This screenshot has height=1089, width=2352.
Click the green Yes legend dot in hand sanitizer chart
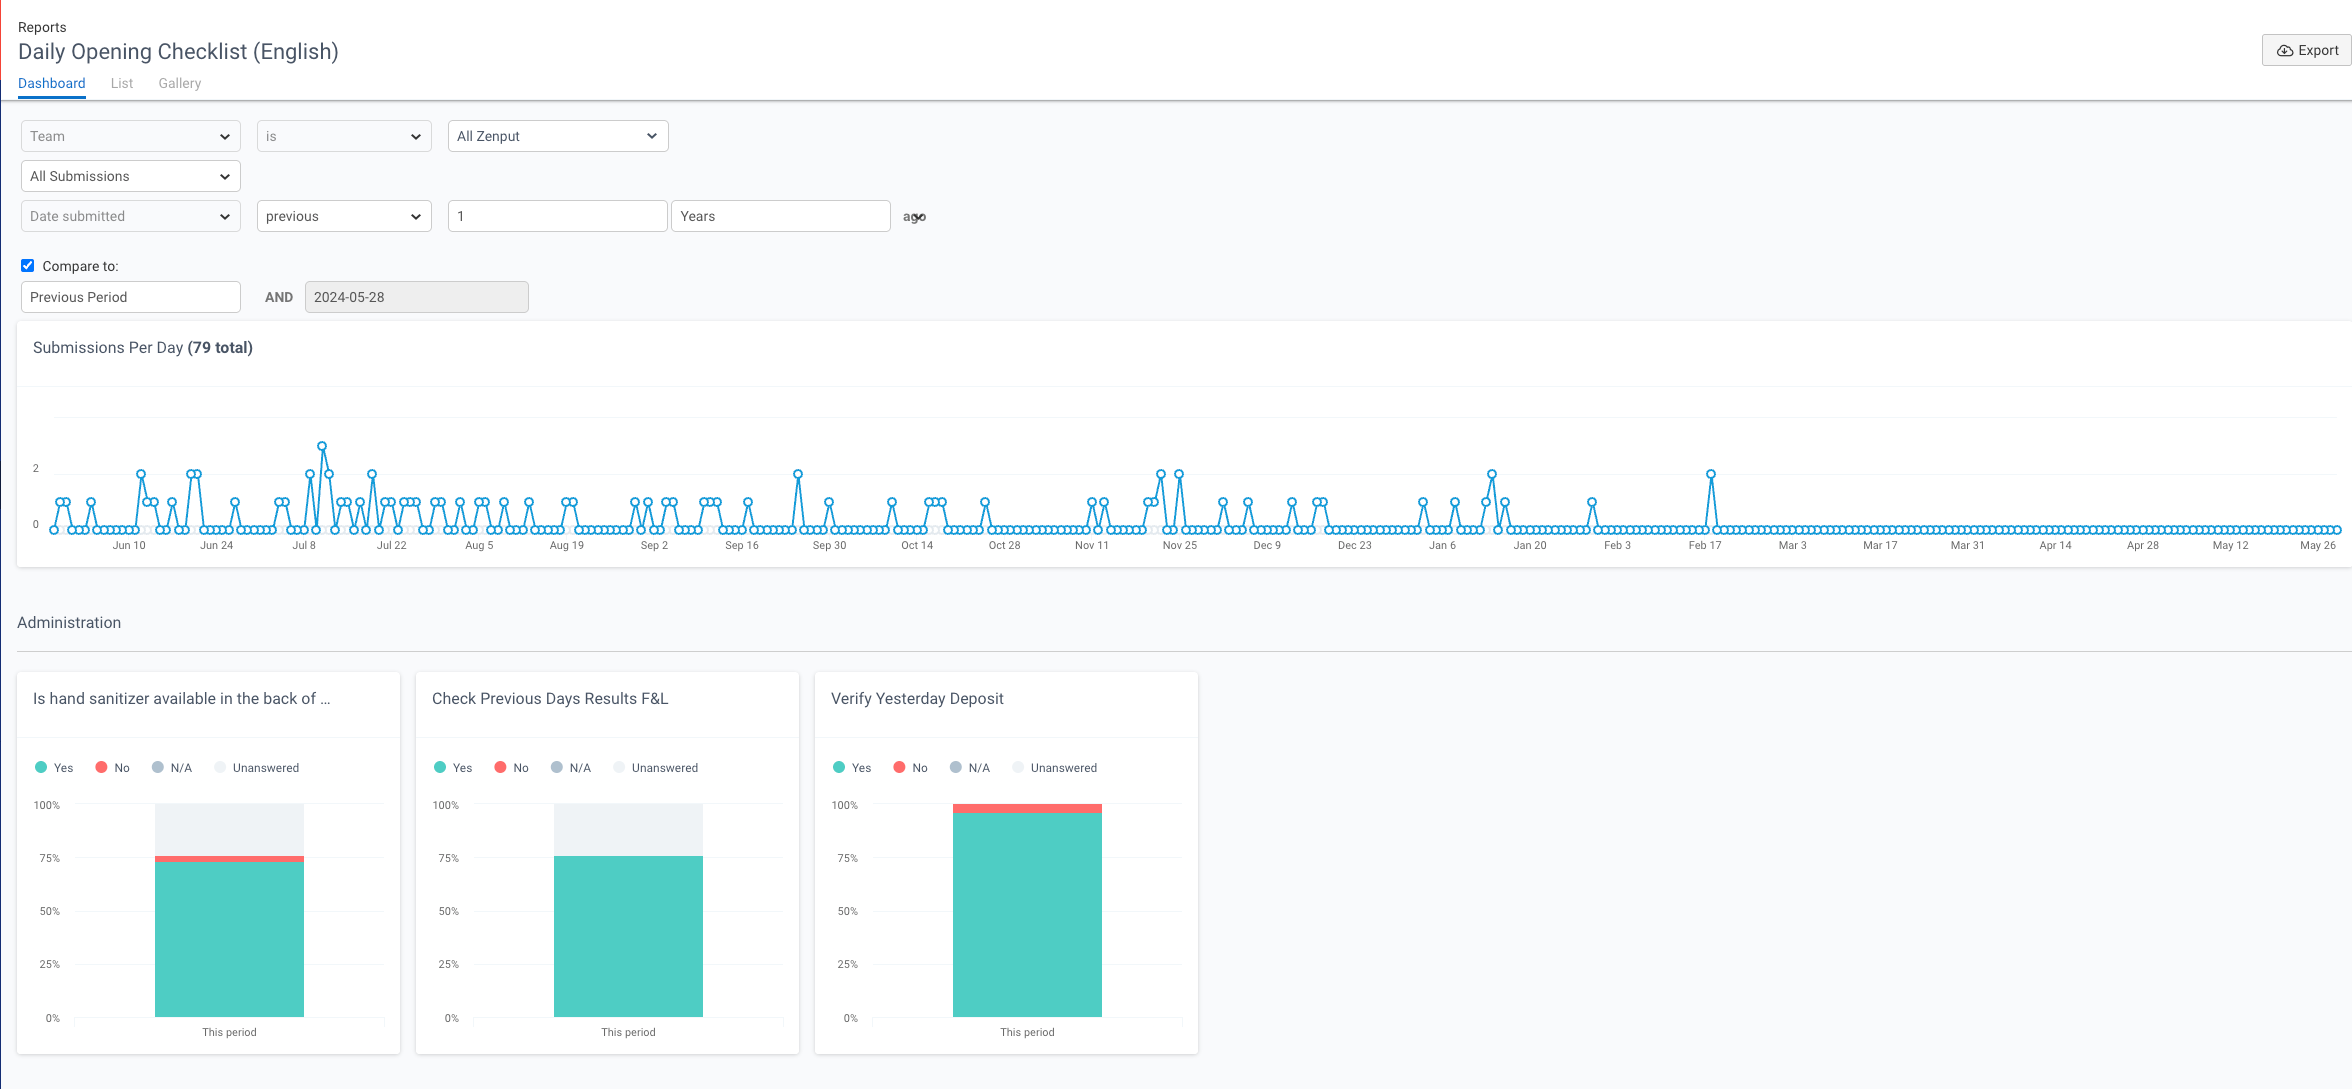40,767
